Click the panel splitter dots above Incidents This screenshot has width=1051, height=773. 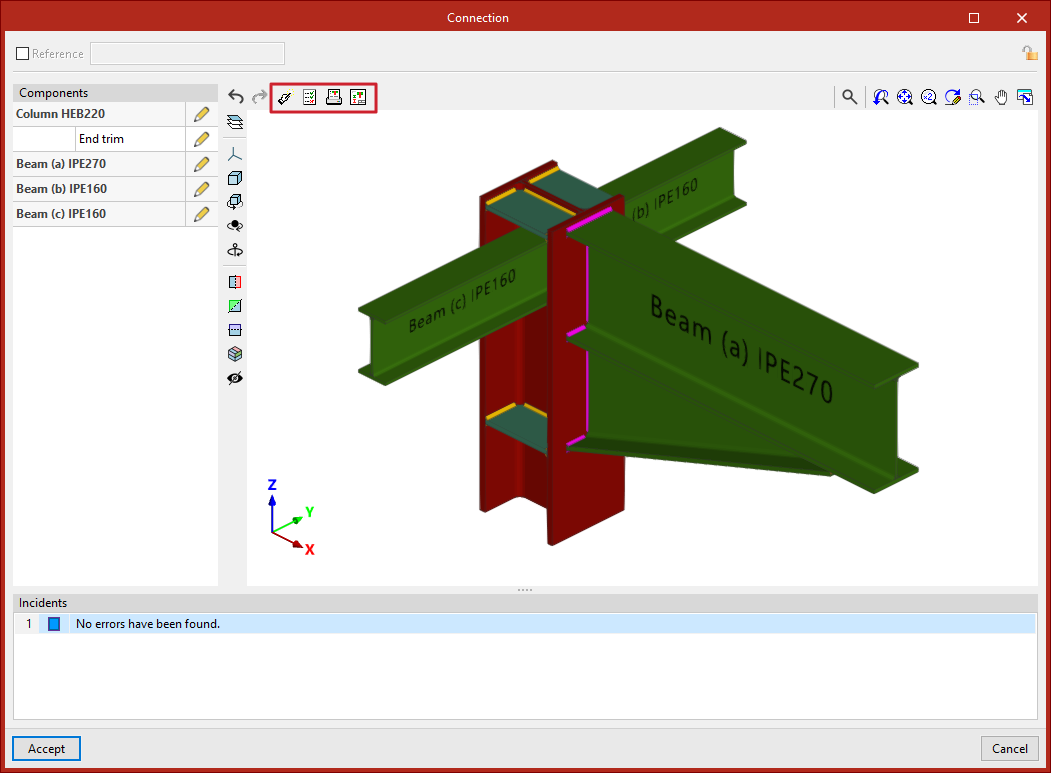pyautogui.click(x=525, y=590)
